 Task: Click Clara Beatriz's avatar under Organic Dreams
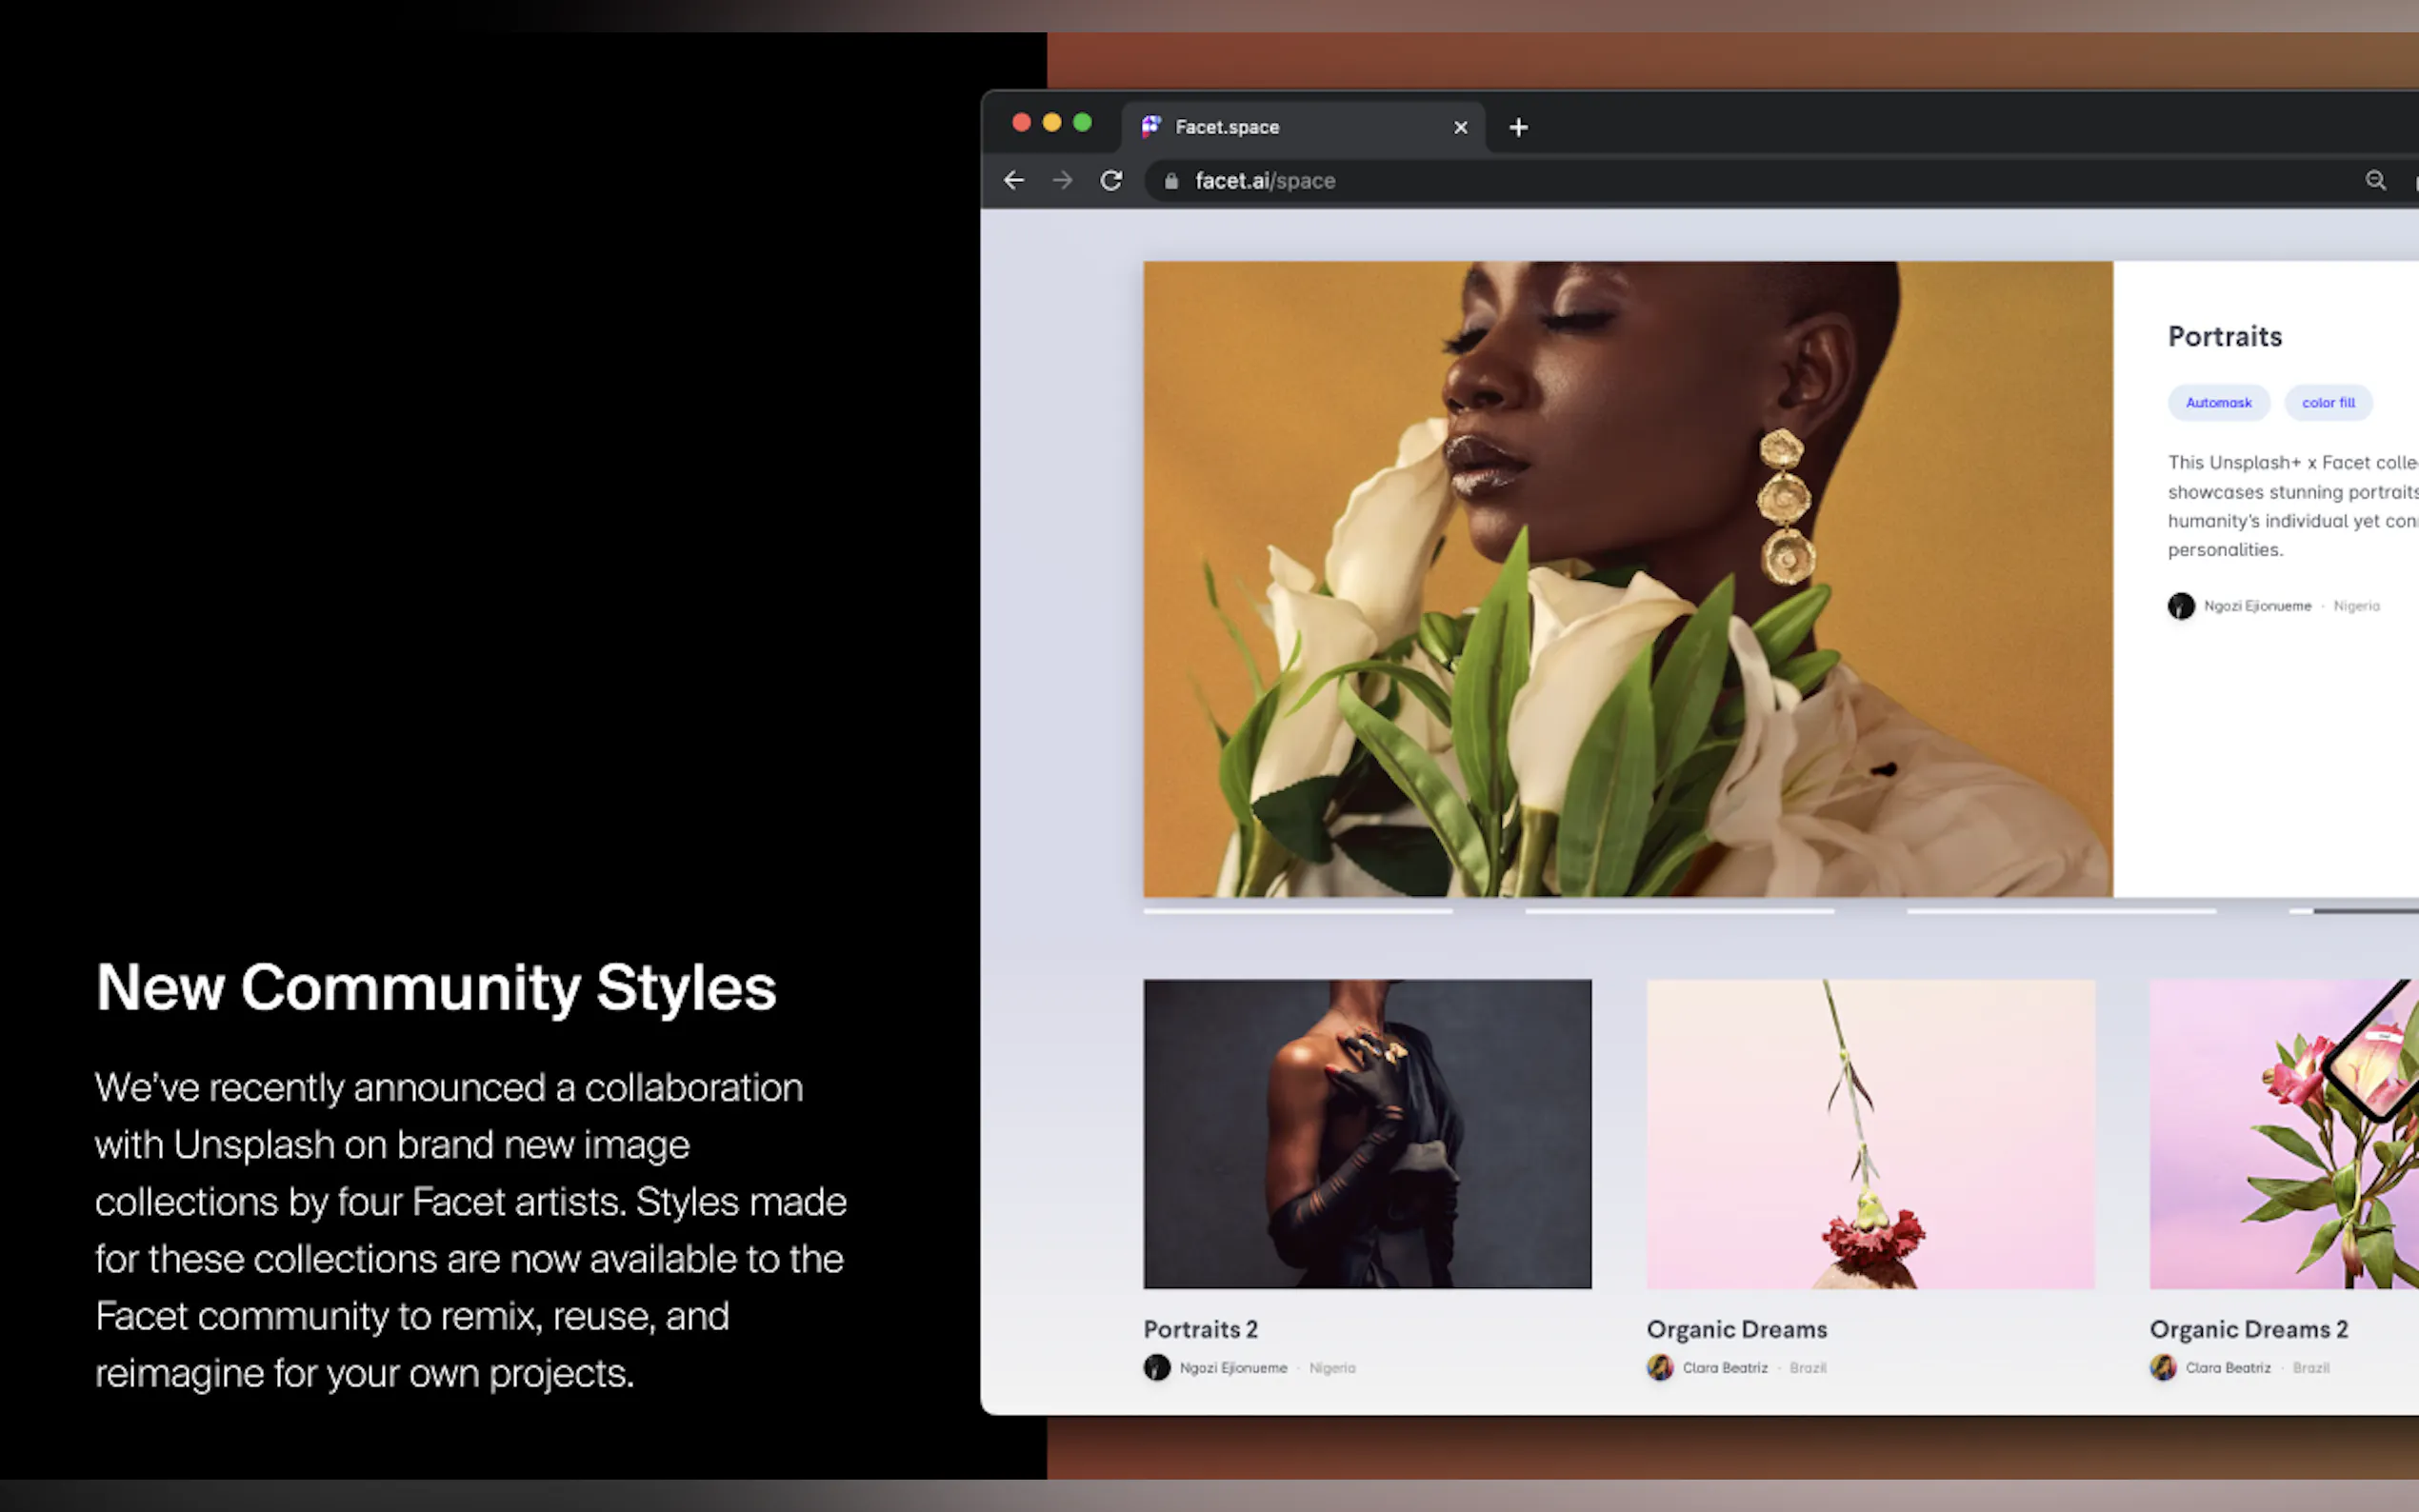(x=1660, y=1368)
